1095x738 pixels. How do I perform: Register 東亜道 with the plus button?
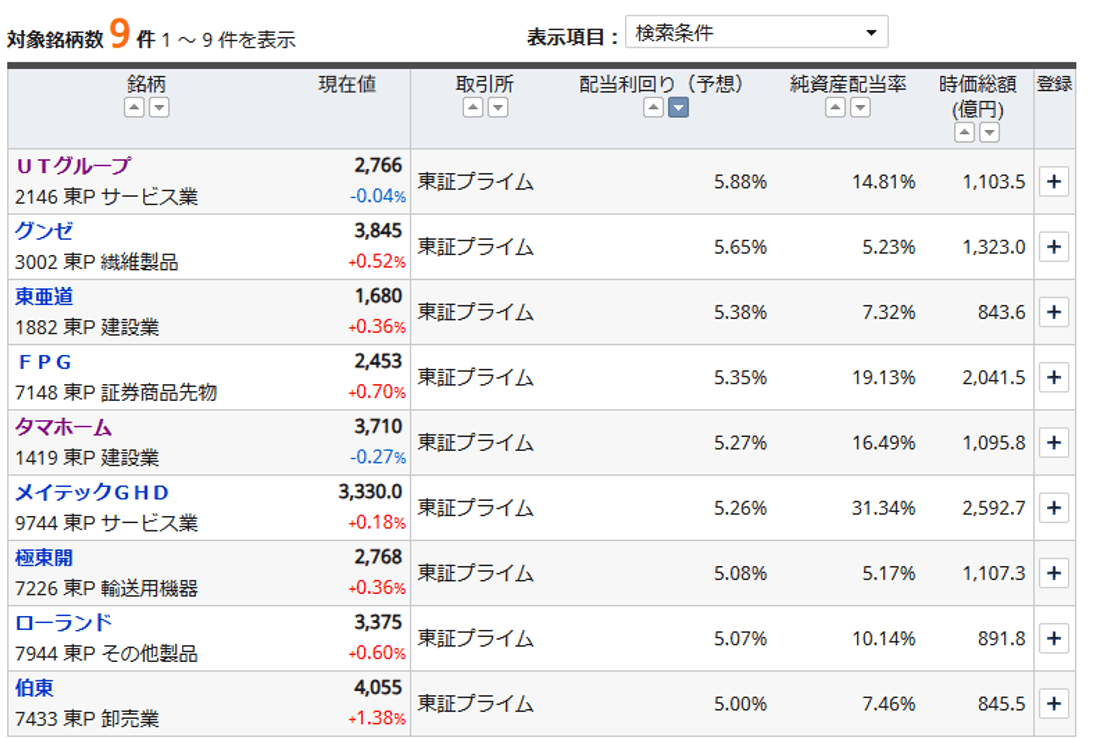coord(1054,312)
